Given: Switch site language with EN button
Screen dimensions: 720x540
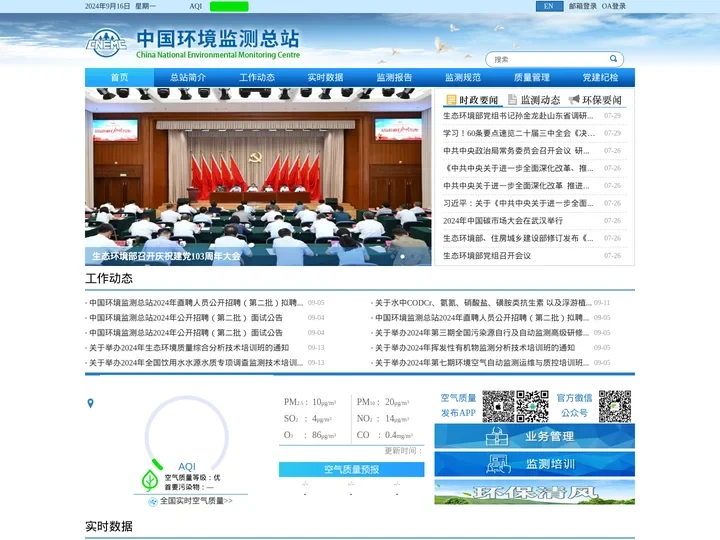Looking at the screenshot, I should [549, 6].
